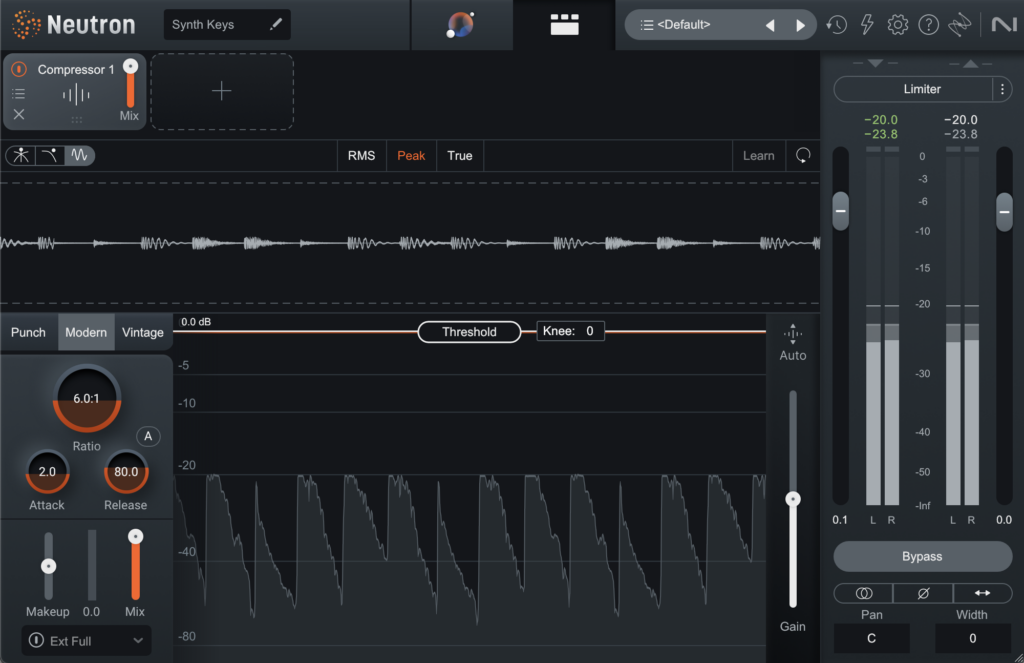Click the Pan value field C

(x=871, y=638)
